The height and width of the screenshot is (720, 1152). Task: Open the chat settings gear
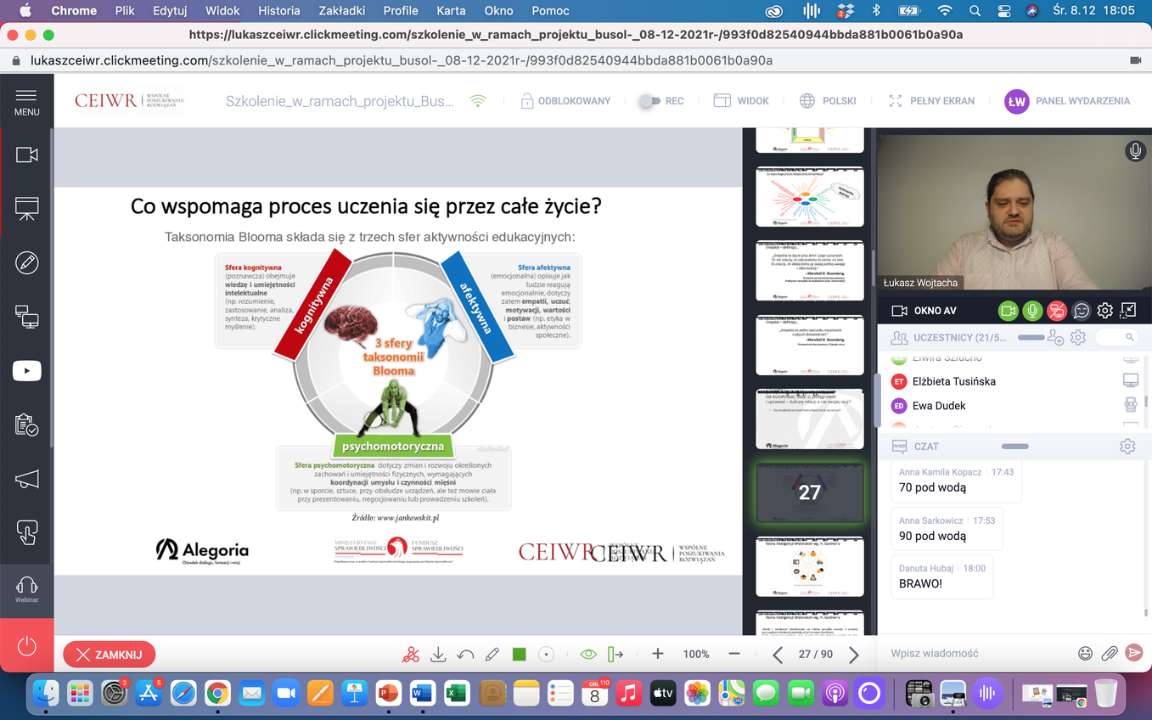pyautogui.click(x=1128, y=446)
